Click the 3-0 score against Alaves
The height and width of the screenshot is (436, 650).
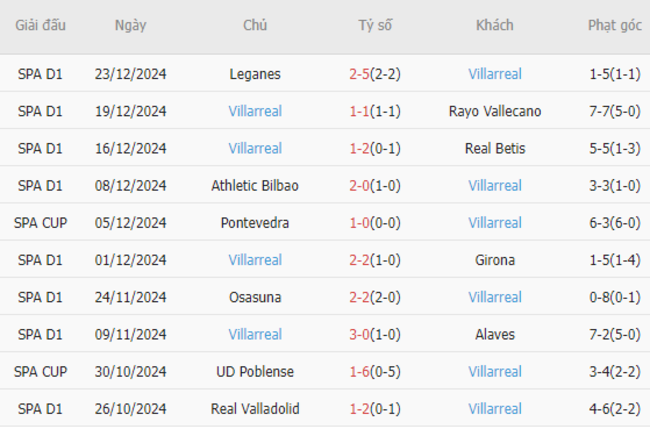pyautogui.click(x=359, y=334)
